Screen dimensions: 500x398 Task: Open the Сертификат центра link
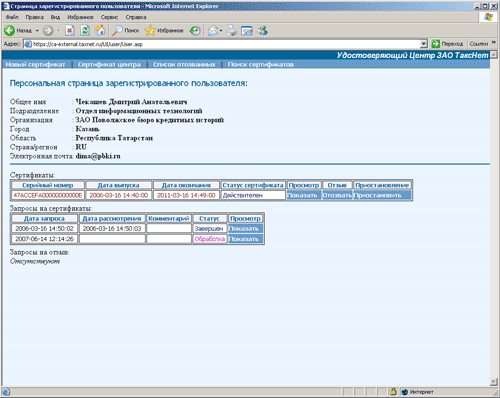(109, 64)
